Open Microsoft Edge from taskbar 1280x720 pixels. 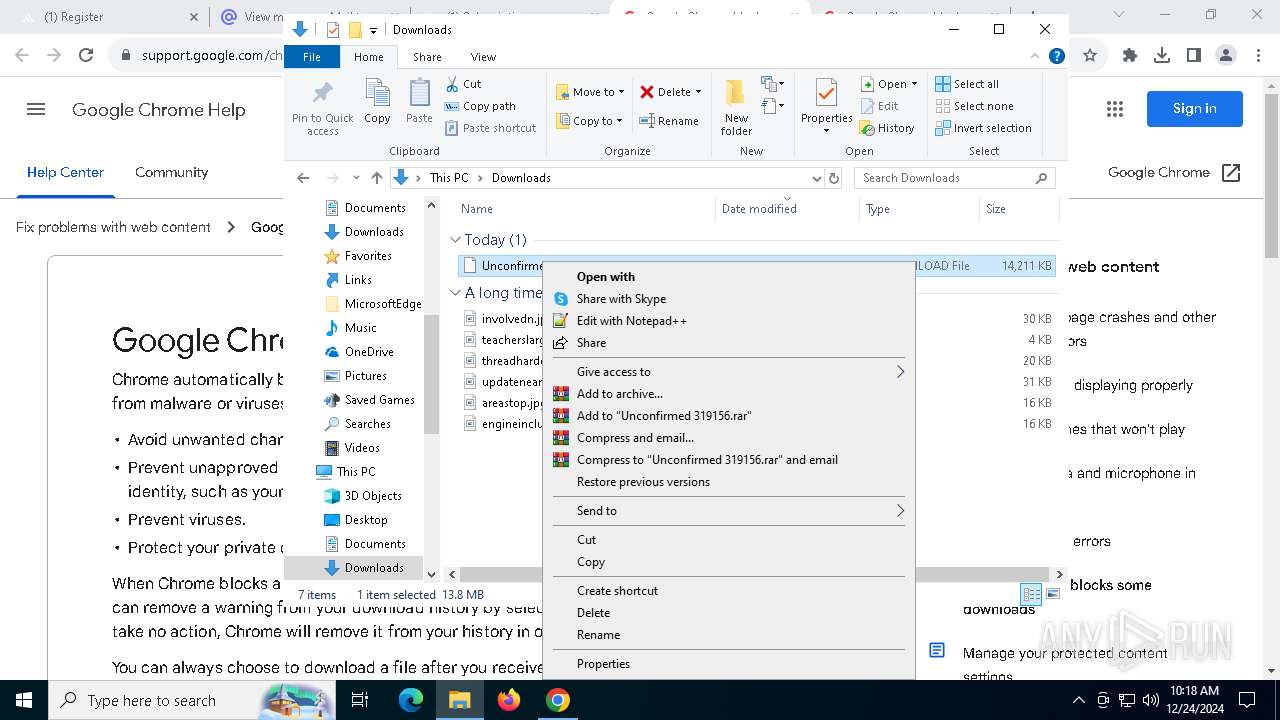[x=411, y=700]
